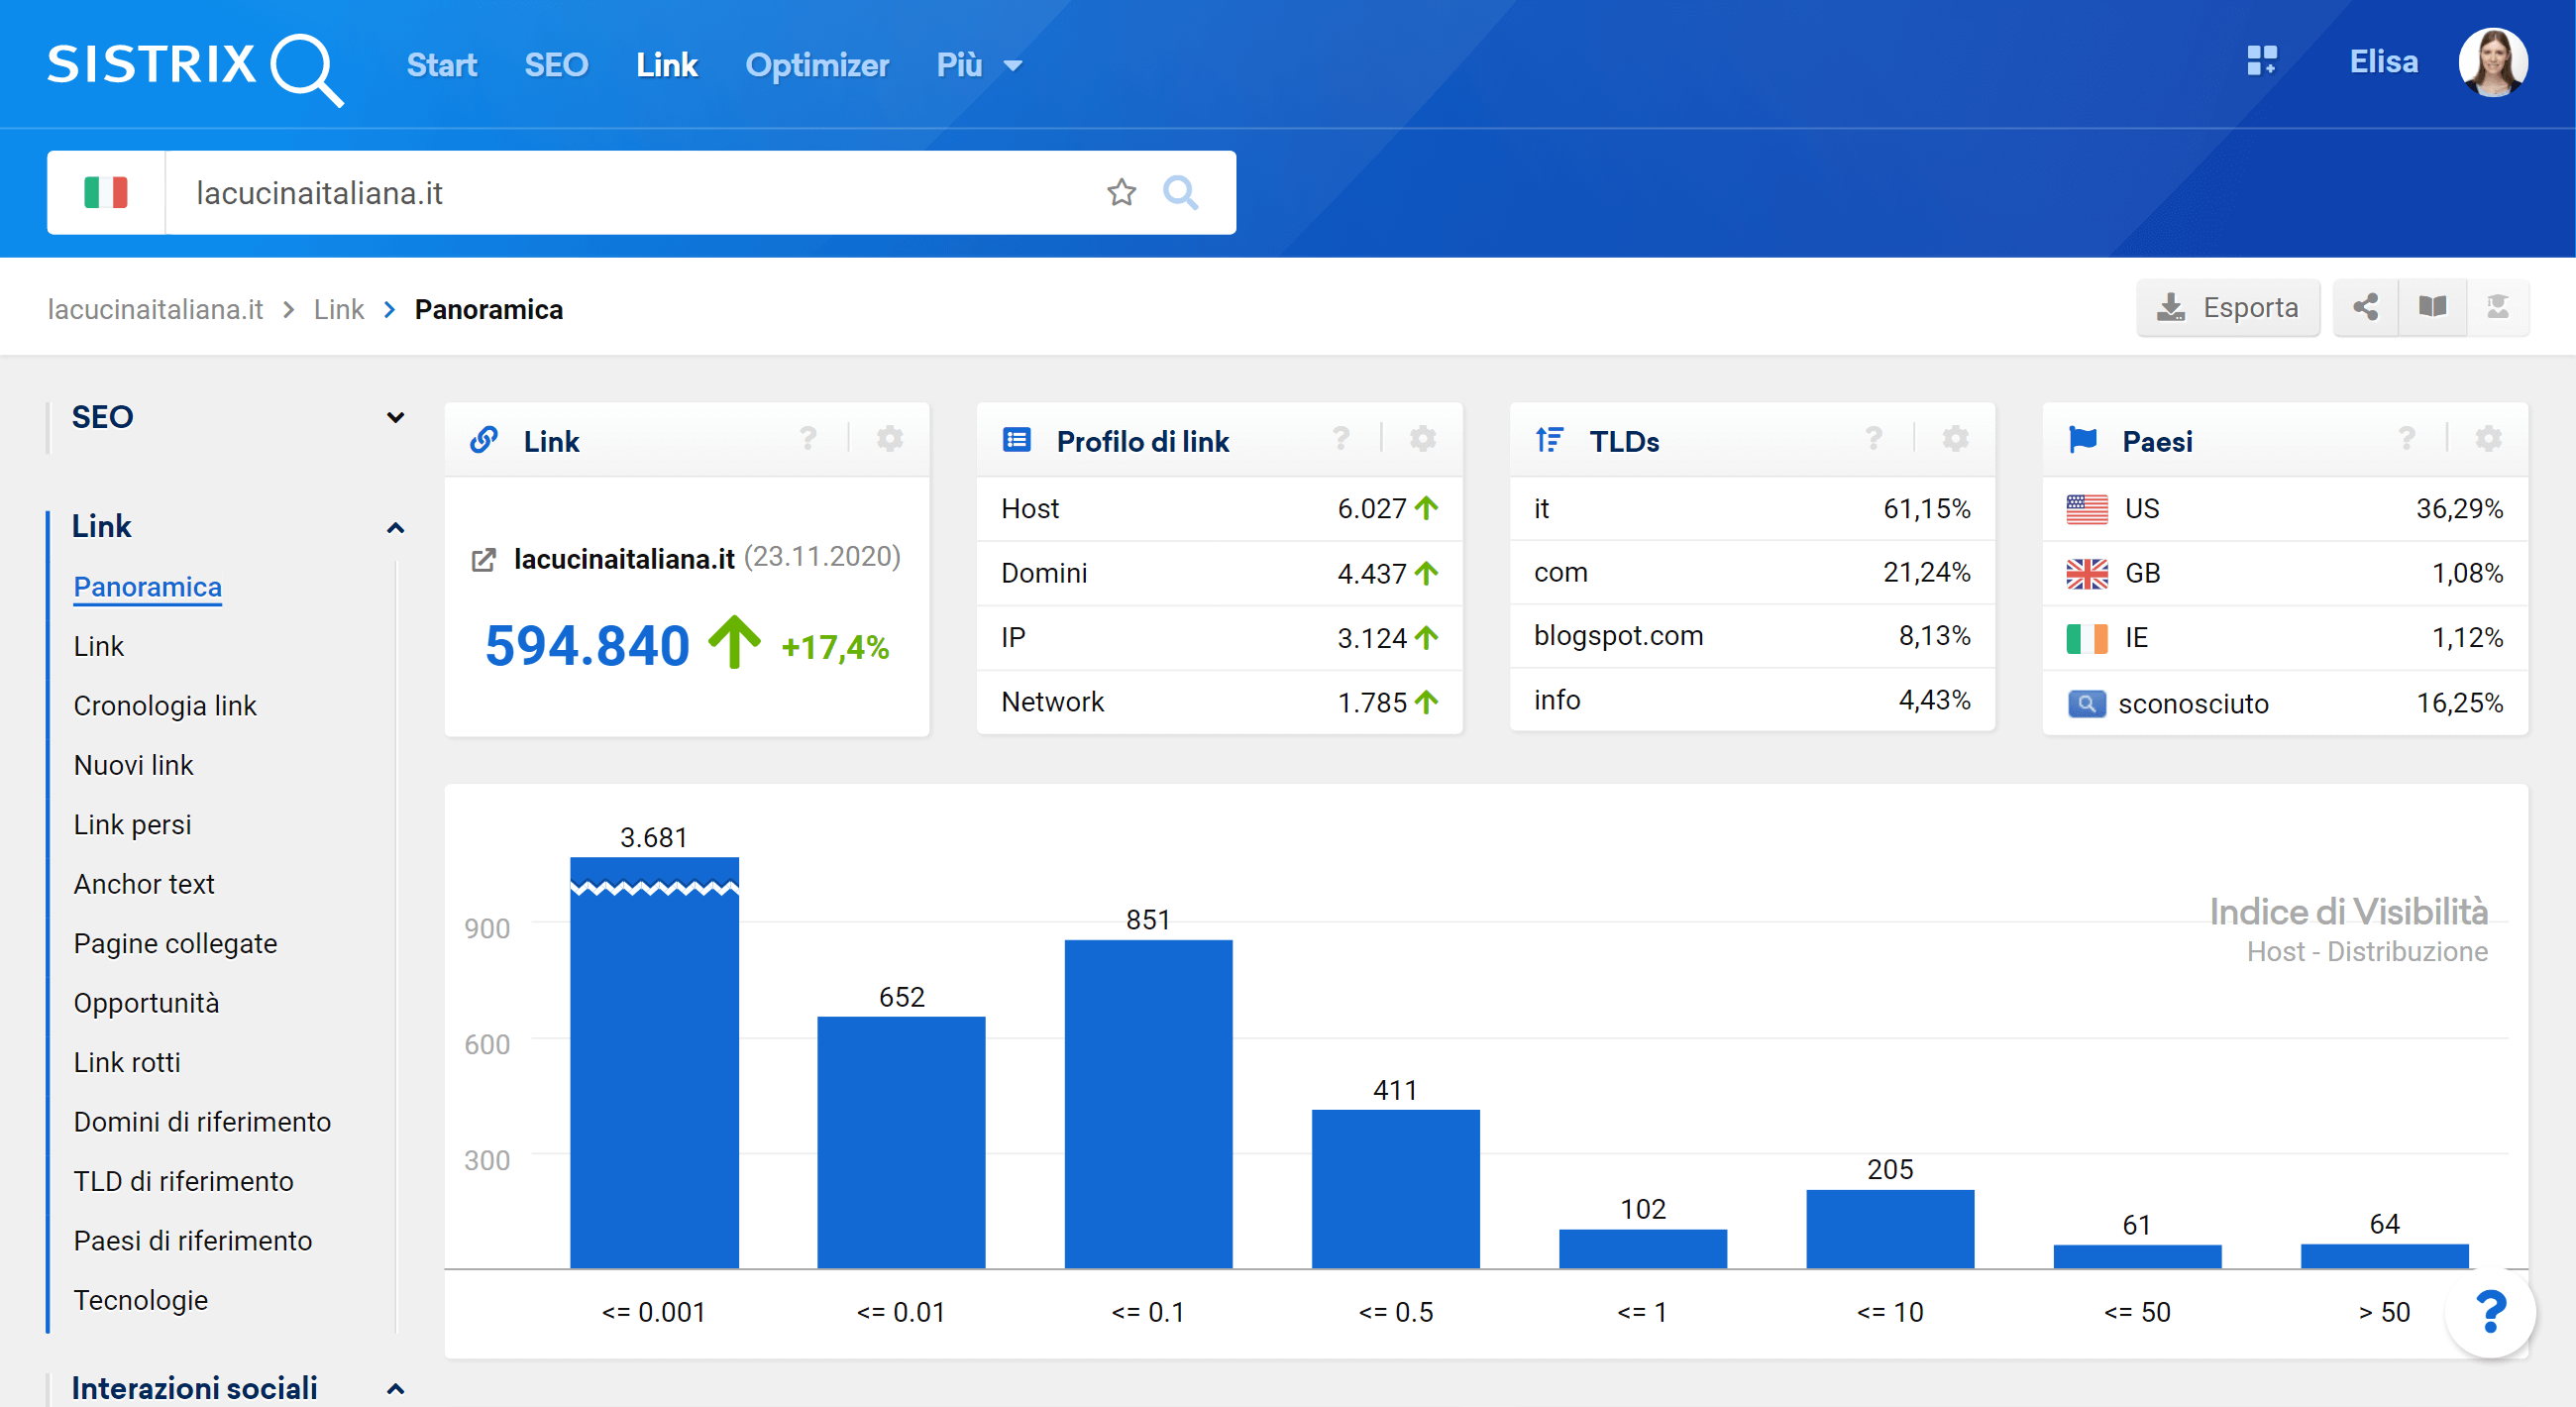Open Paesi di riferimento in sidebar
This screenshot has height=1407, width=2576.
[193, 1241]
